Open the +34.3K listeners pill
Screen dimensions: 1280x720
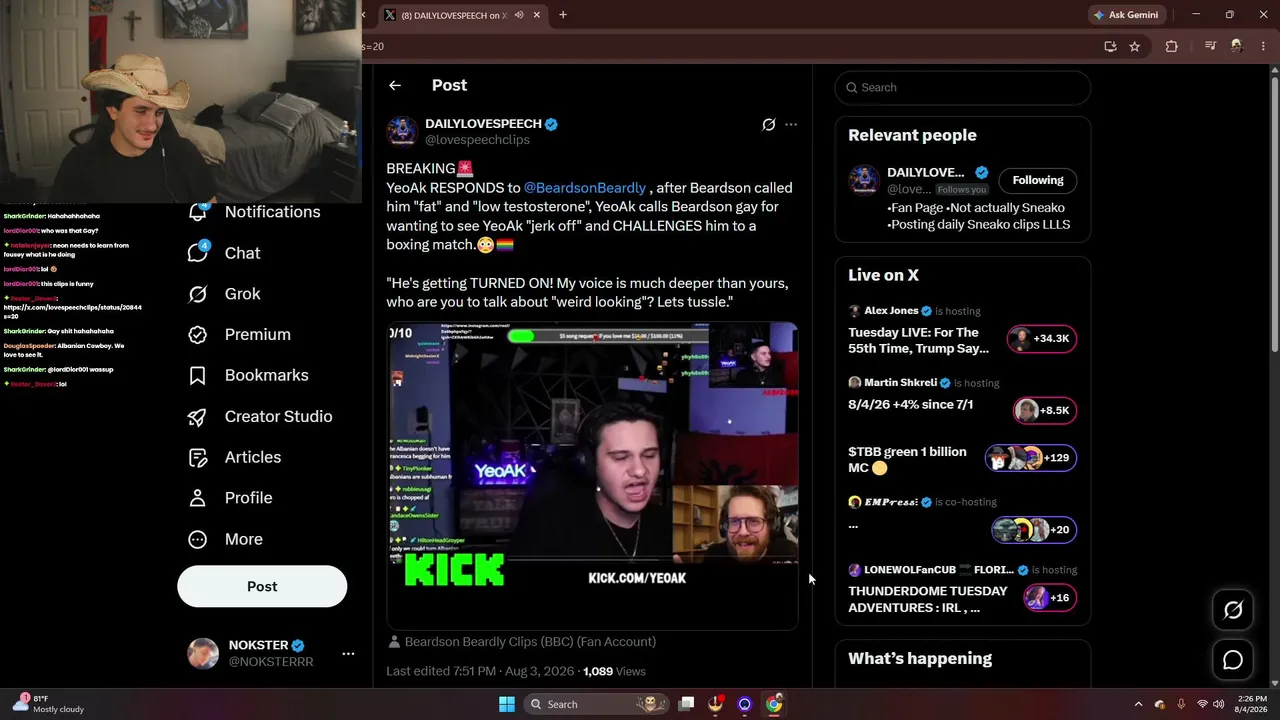point(1041,339)
